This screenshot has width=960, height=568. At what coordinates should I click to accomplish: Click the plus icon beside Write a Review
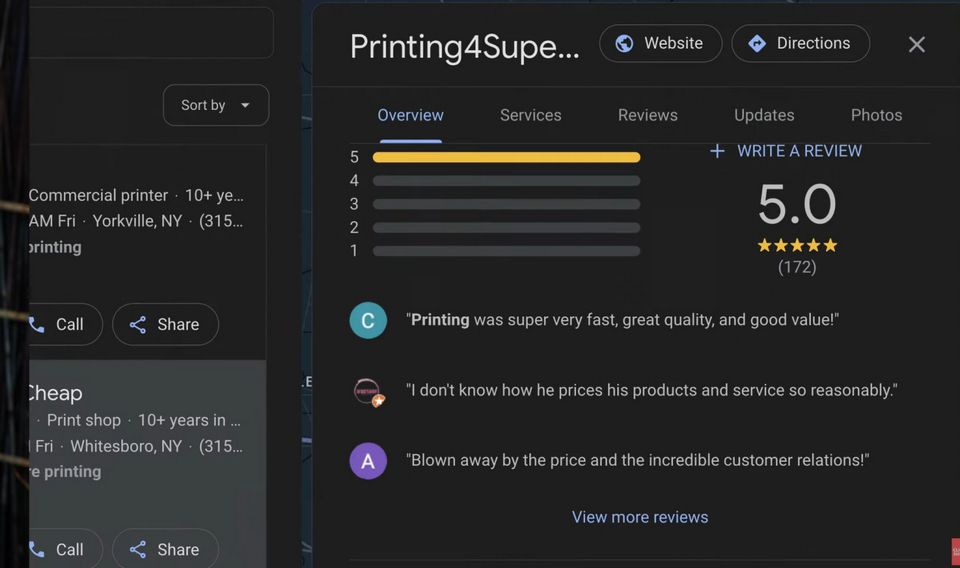click(717, 151)
